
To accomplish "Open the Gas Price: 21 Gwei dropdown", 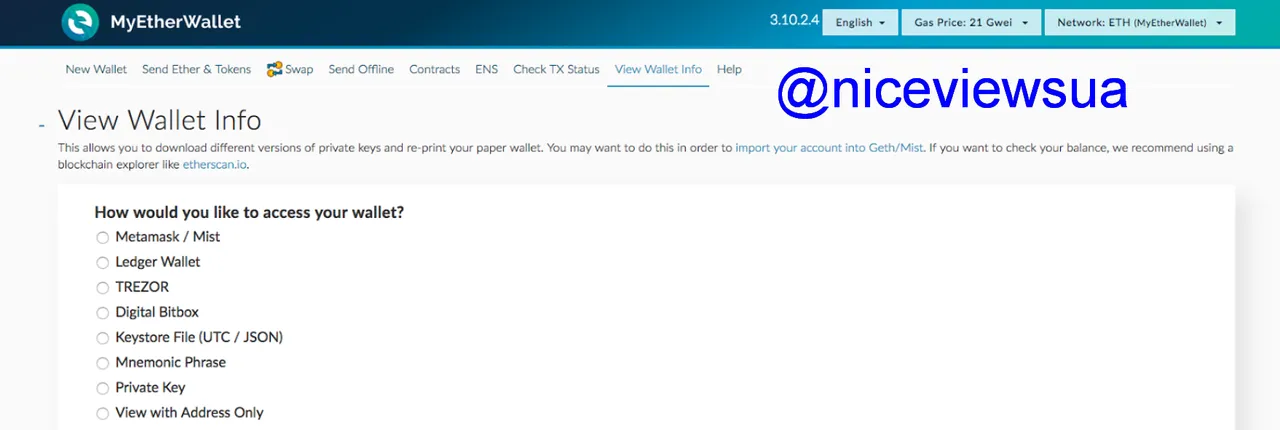I will coord(970,22).
